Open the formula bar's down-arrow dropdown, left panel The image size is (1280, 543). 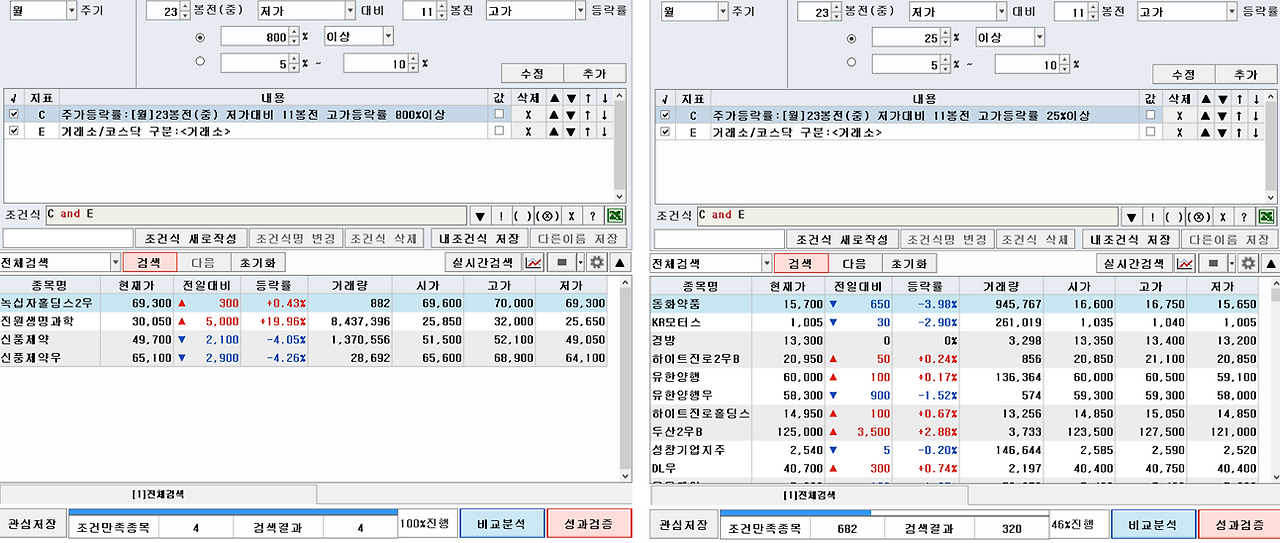pos(479,215)
